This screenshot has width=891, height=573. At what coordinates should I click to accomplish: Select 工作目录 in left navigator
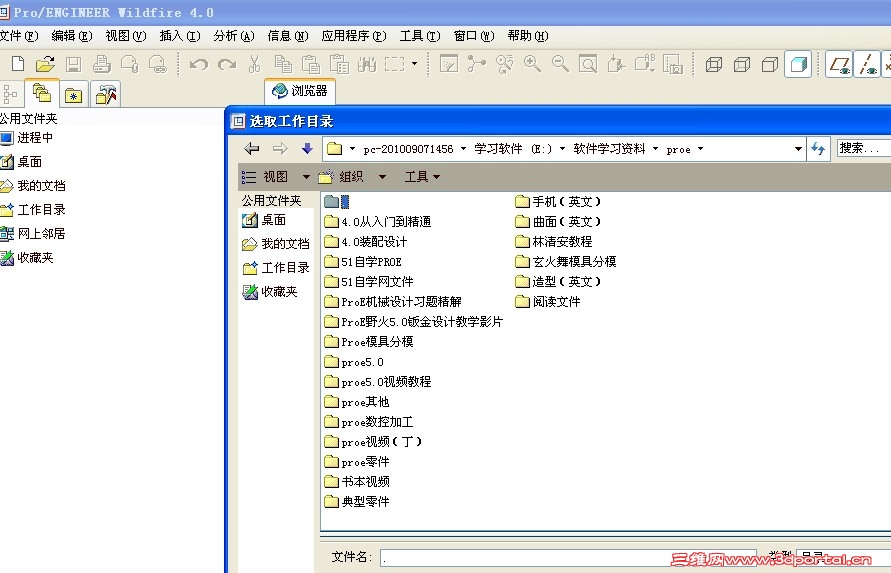[x=32, y=210]
